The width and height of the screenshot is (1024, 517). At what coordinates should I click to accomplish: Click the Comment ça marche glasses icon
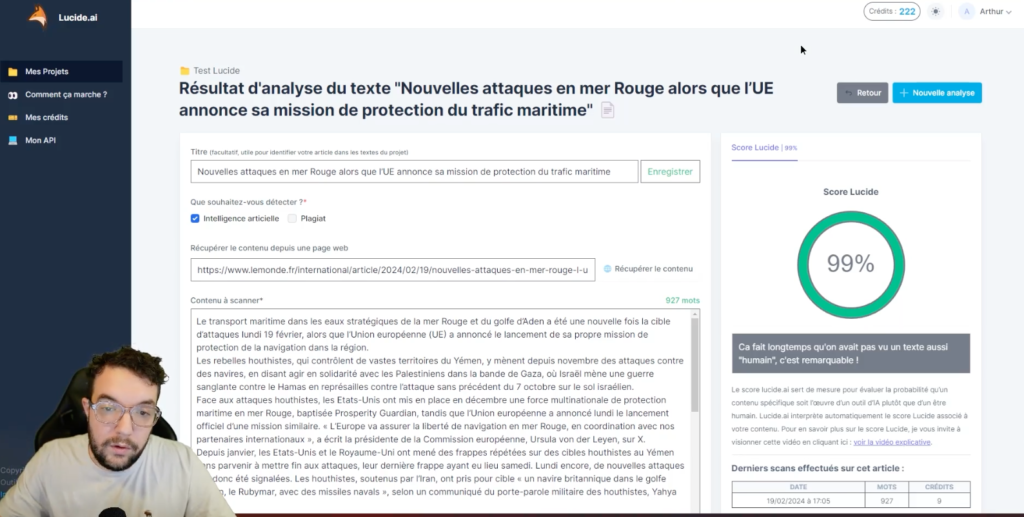click(x=12, y=95)
